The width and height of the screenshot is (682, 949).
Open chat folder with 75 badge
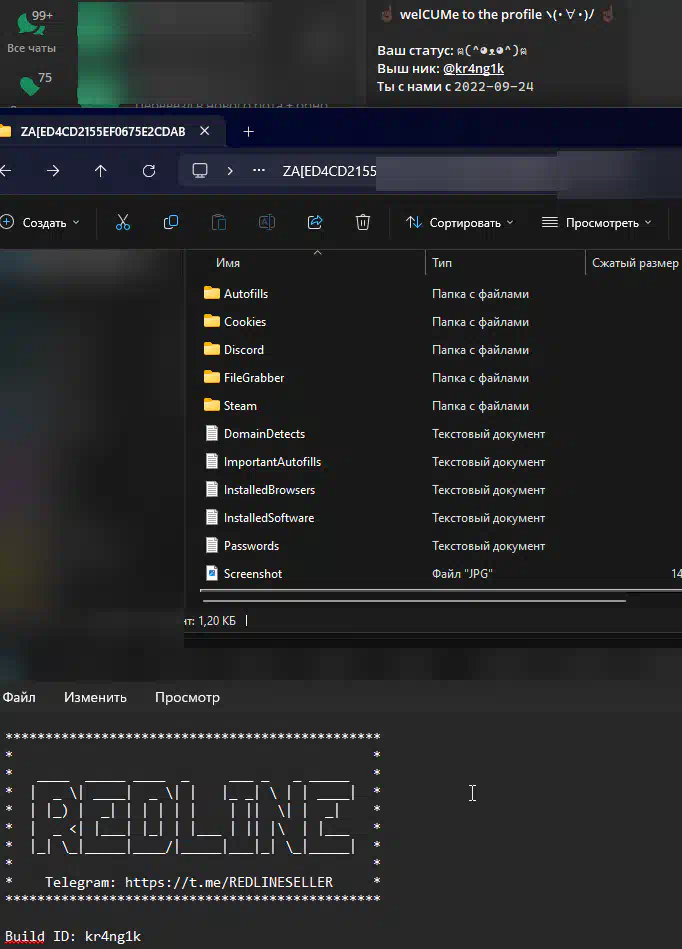35,84
